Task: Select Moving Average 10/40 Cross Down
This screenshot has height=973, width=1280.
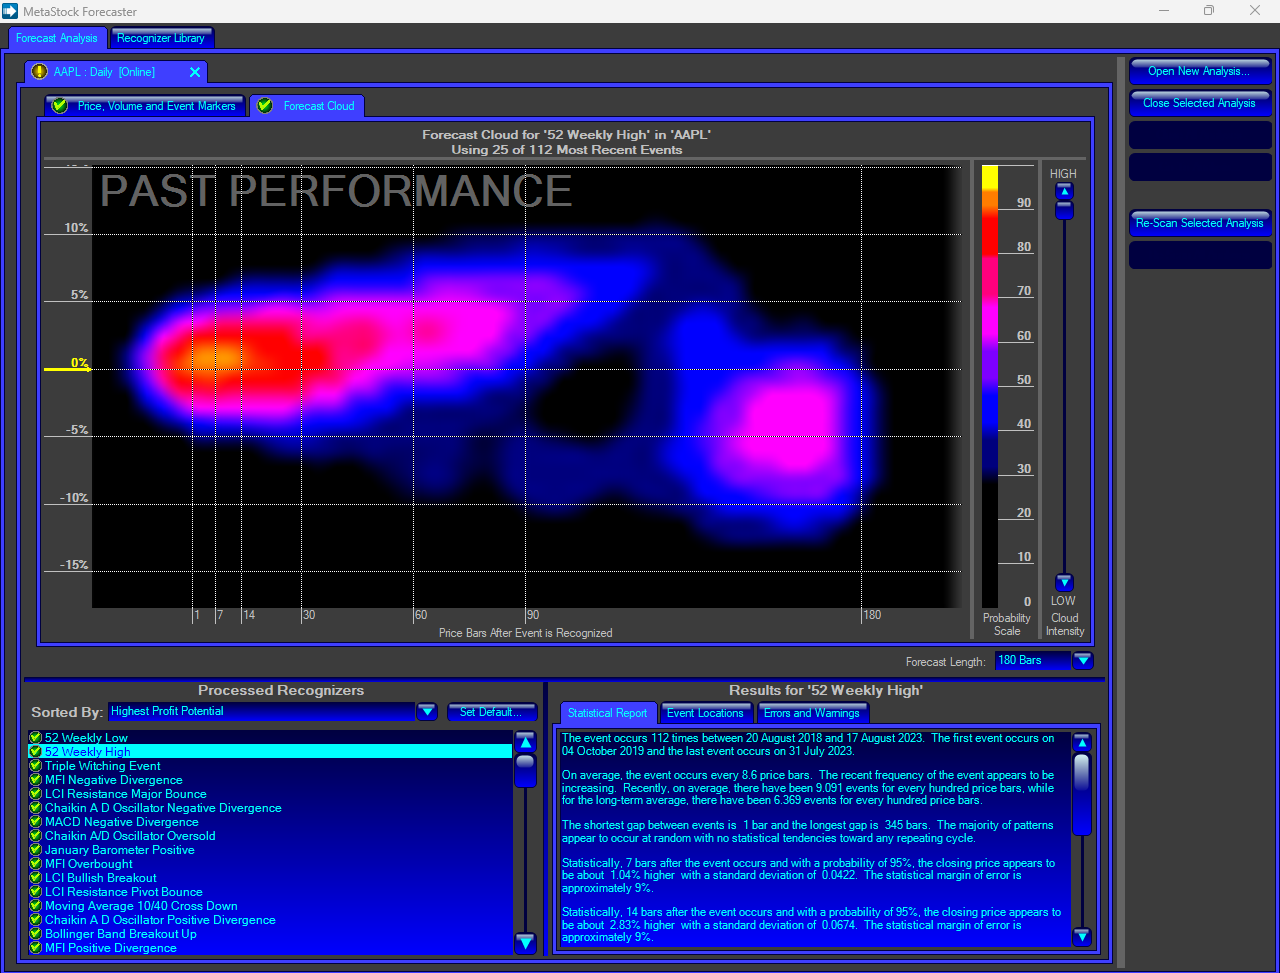Action: [x=270, y=906]
